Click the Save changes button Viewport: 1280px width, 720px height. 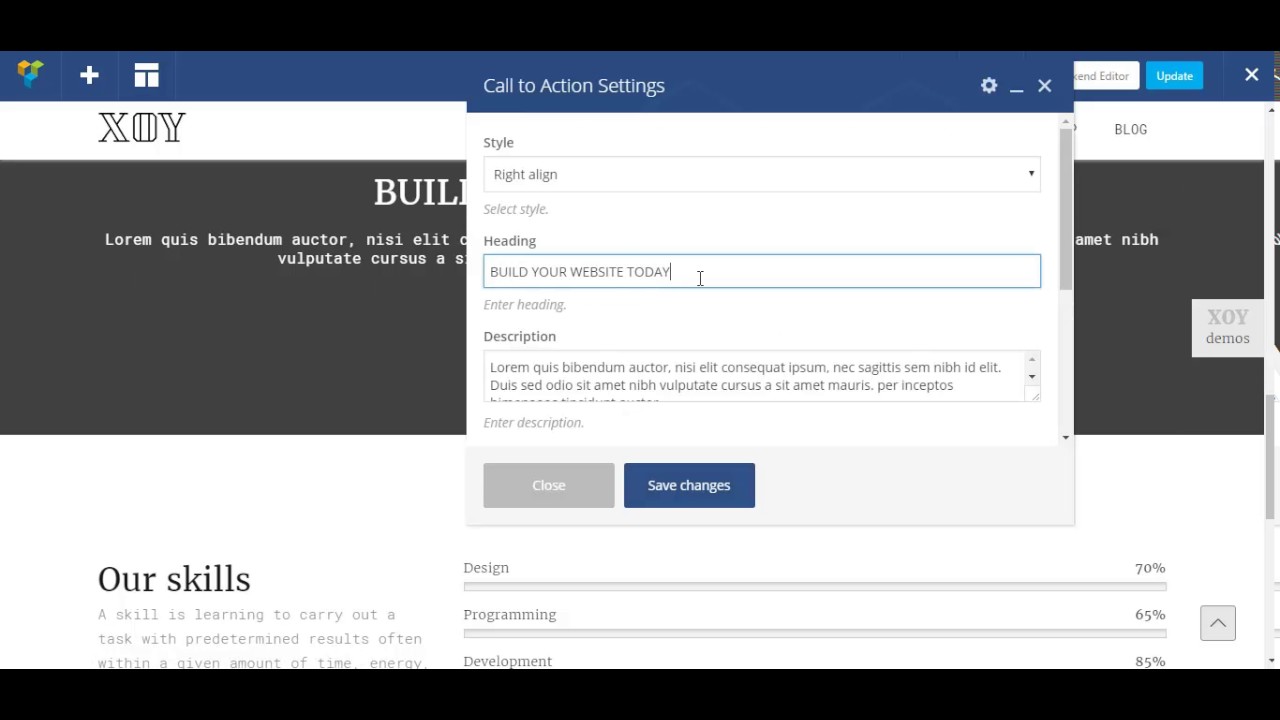[x=689, y=485]
